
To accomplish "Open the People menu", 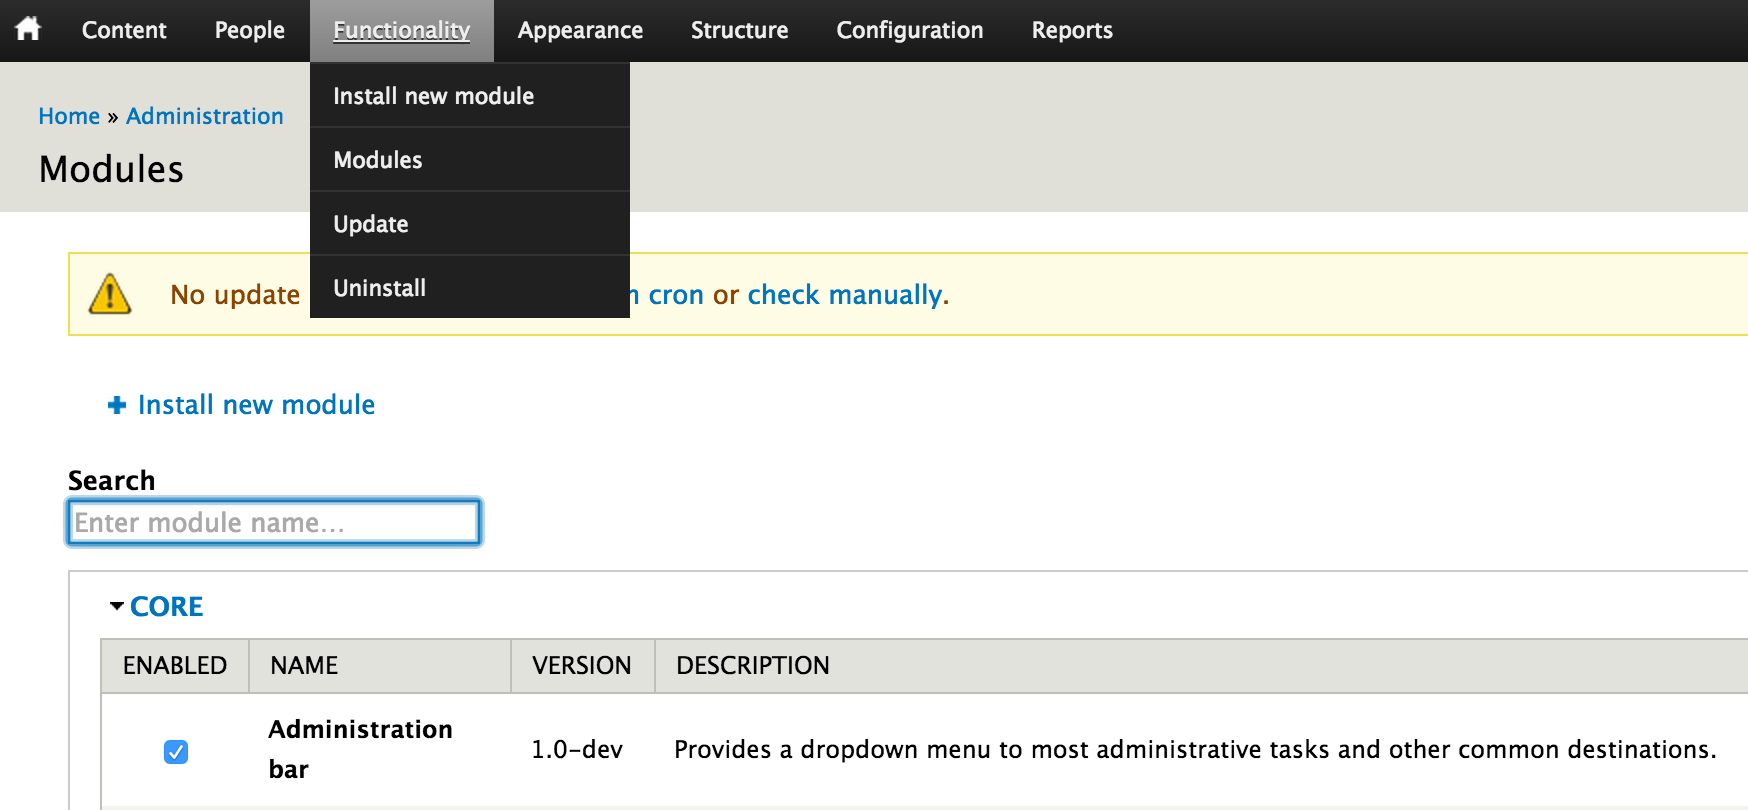I will pos(250,30).
